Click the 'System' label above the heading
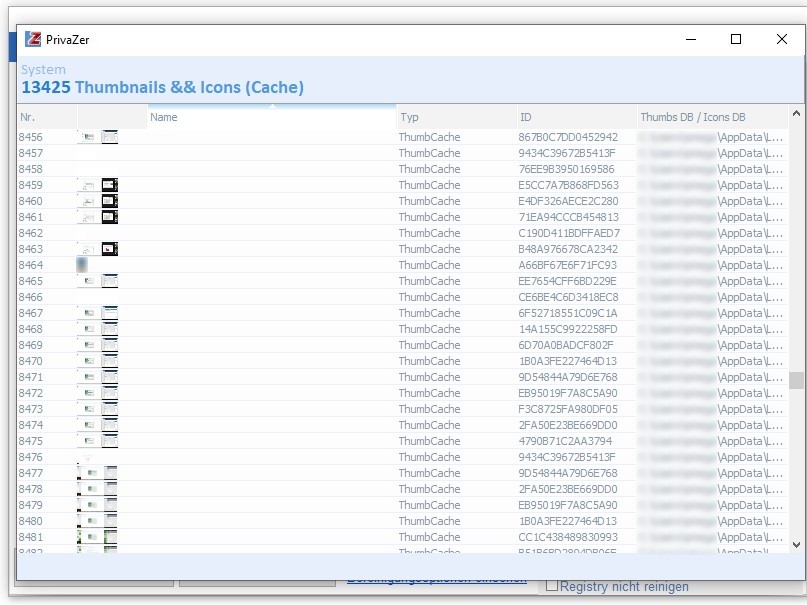807x605 pixels. pos(43,69)
